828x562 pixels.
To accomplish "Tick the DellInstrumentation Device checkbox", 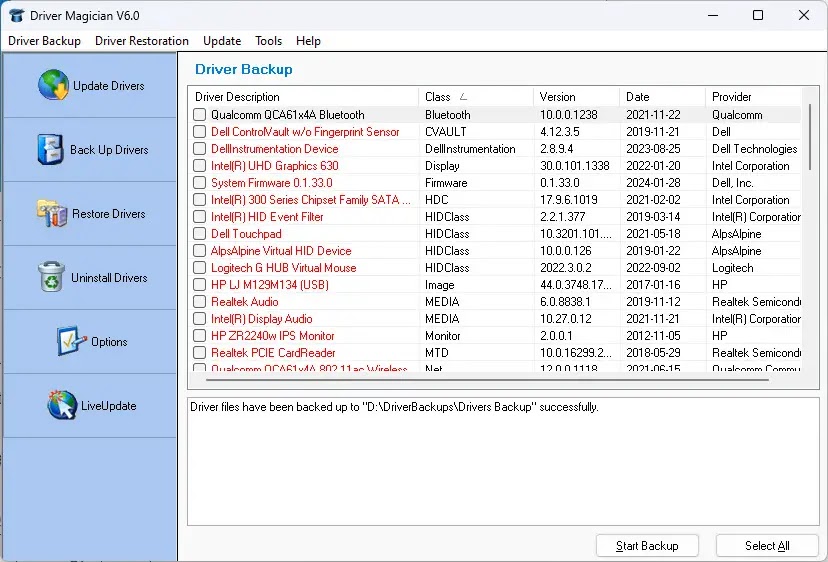I will [x=199, y=148].
